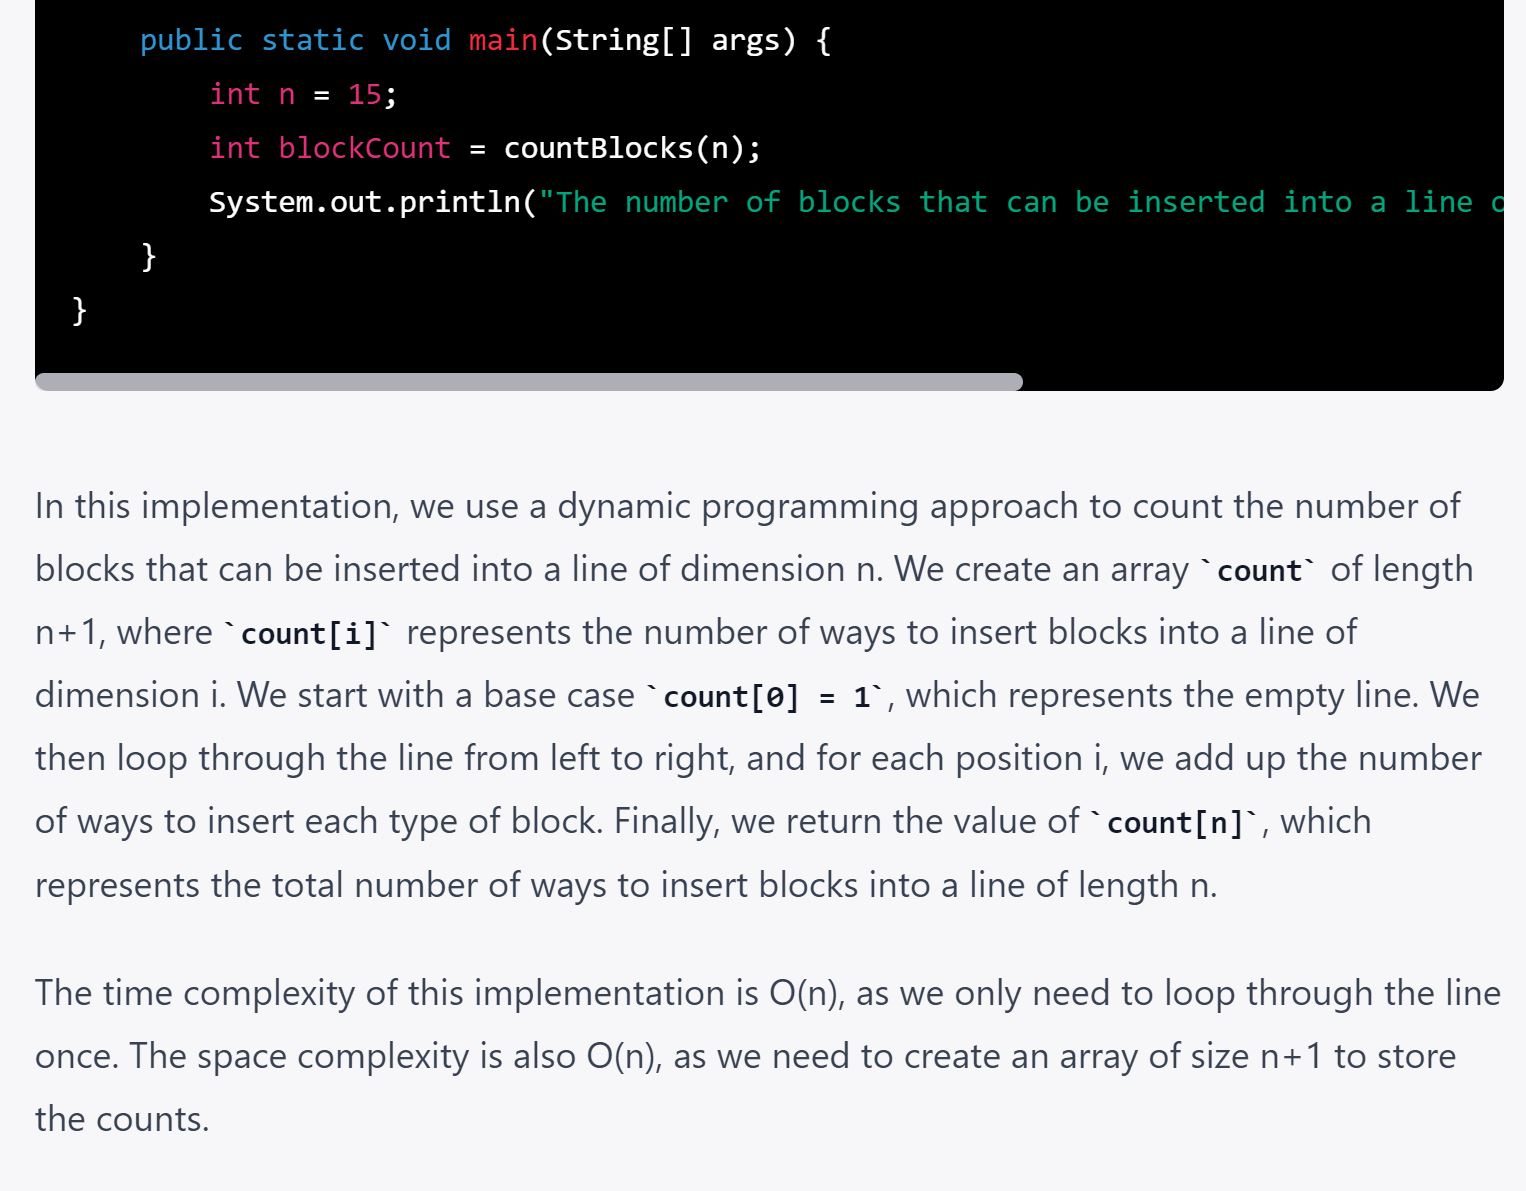Click 'System.out.println' in the code block
The height and width of the screenshot is (1191, 1526).
click(364, 203)
